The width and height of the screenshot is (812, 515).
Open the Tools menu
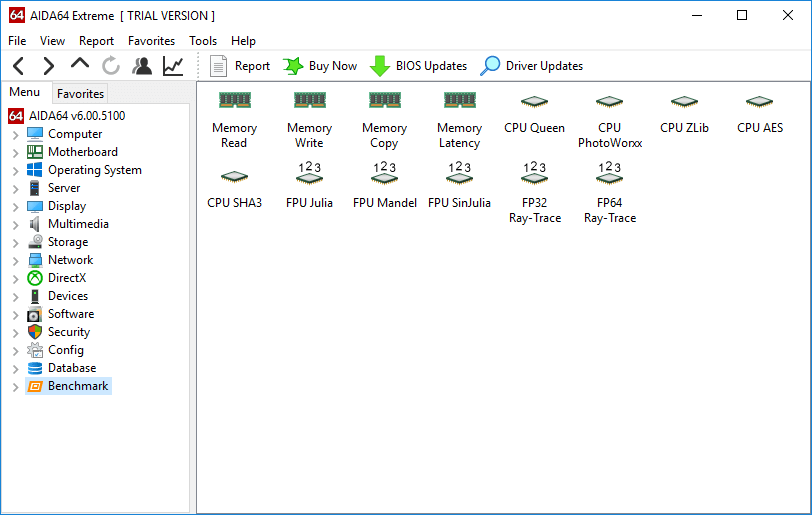(203, 41)
